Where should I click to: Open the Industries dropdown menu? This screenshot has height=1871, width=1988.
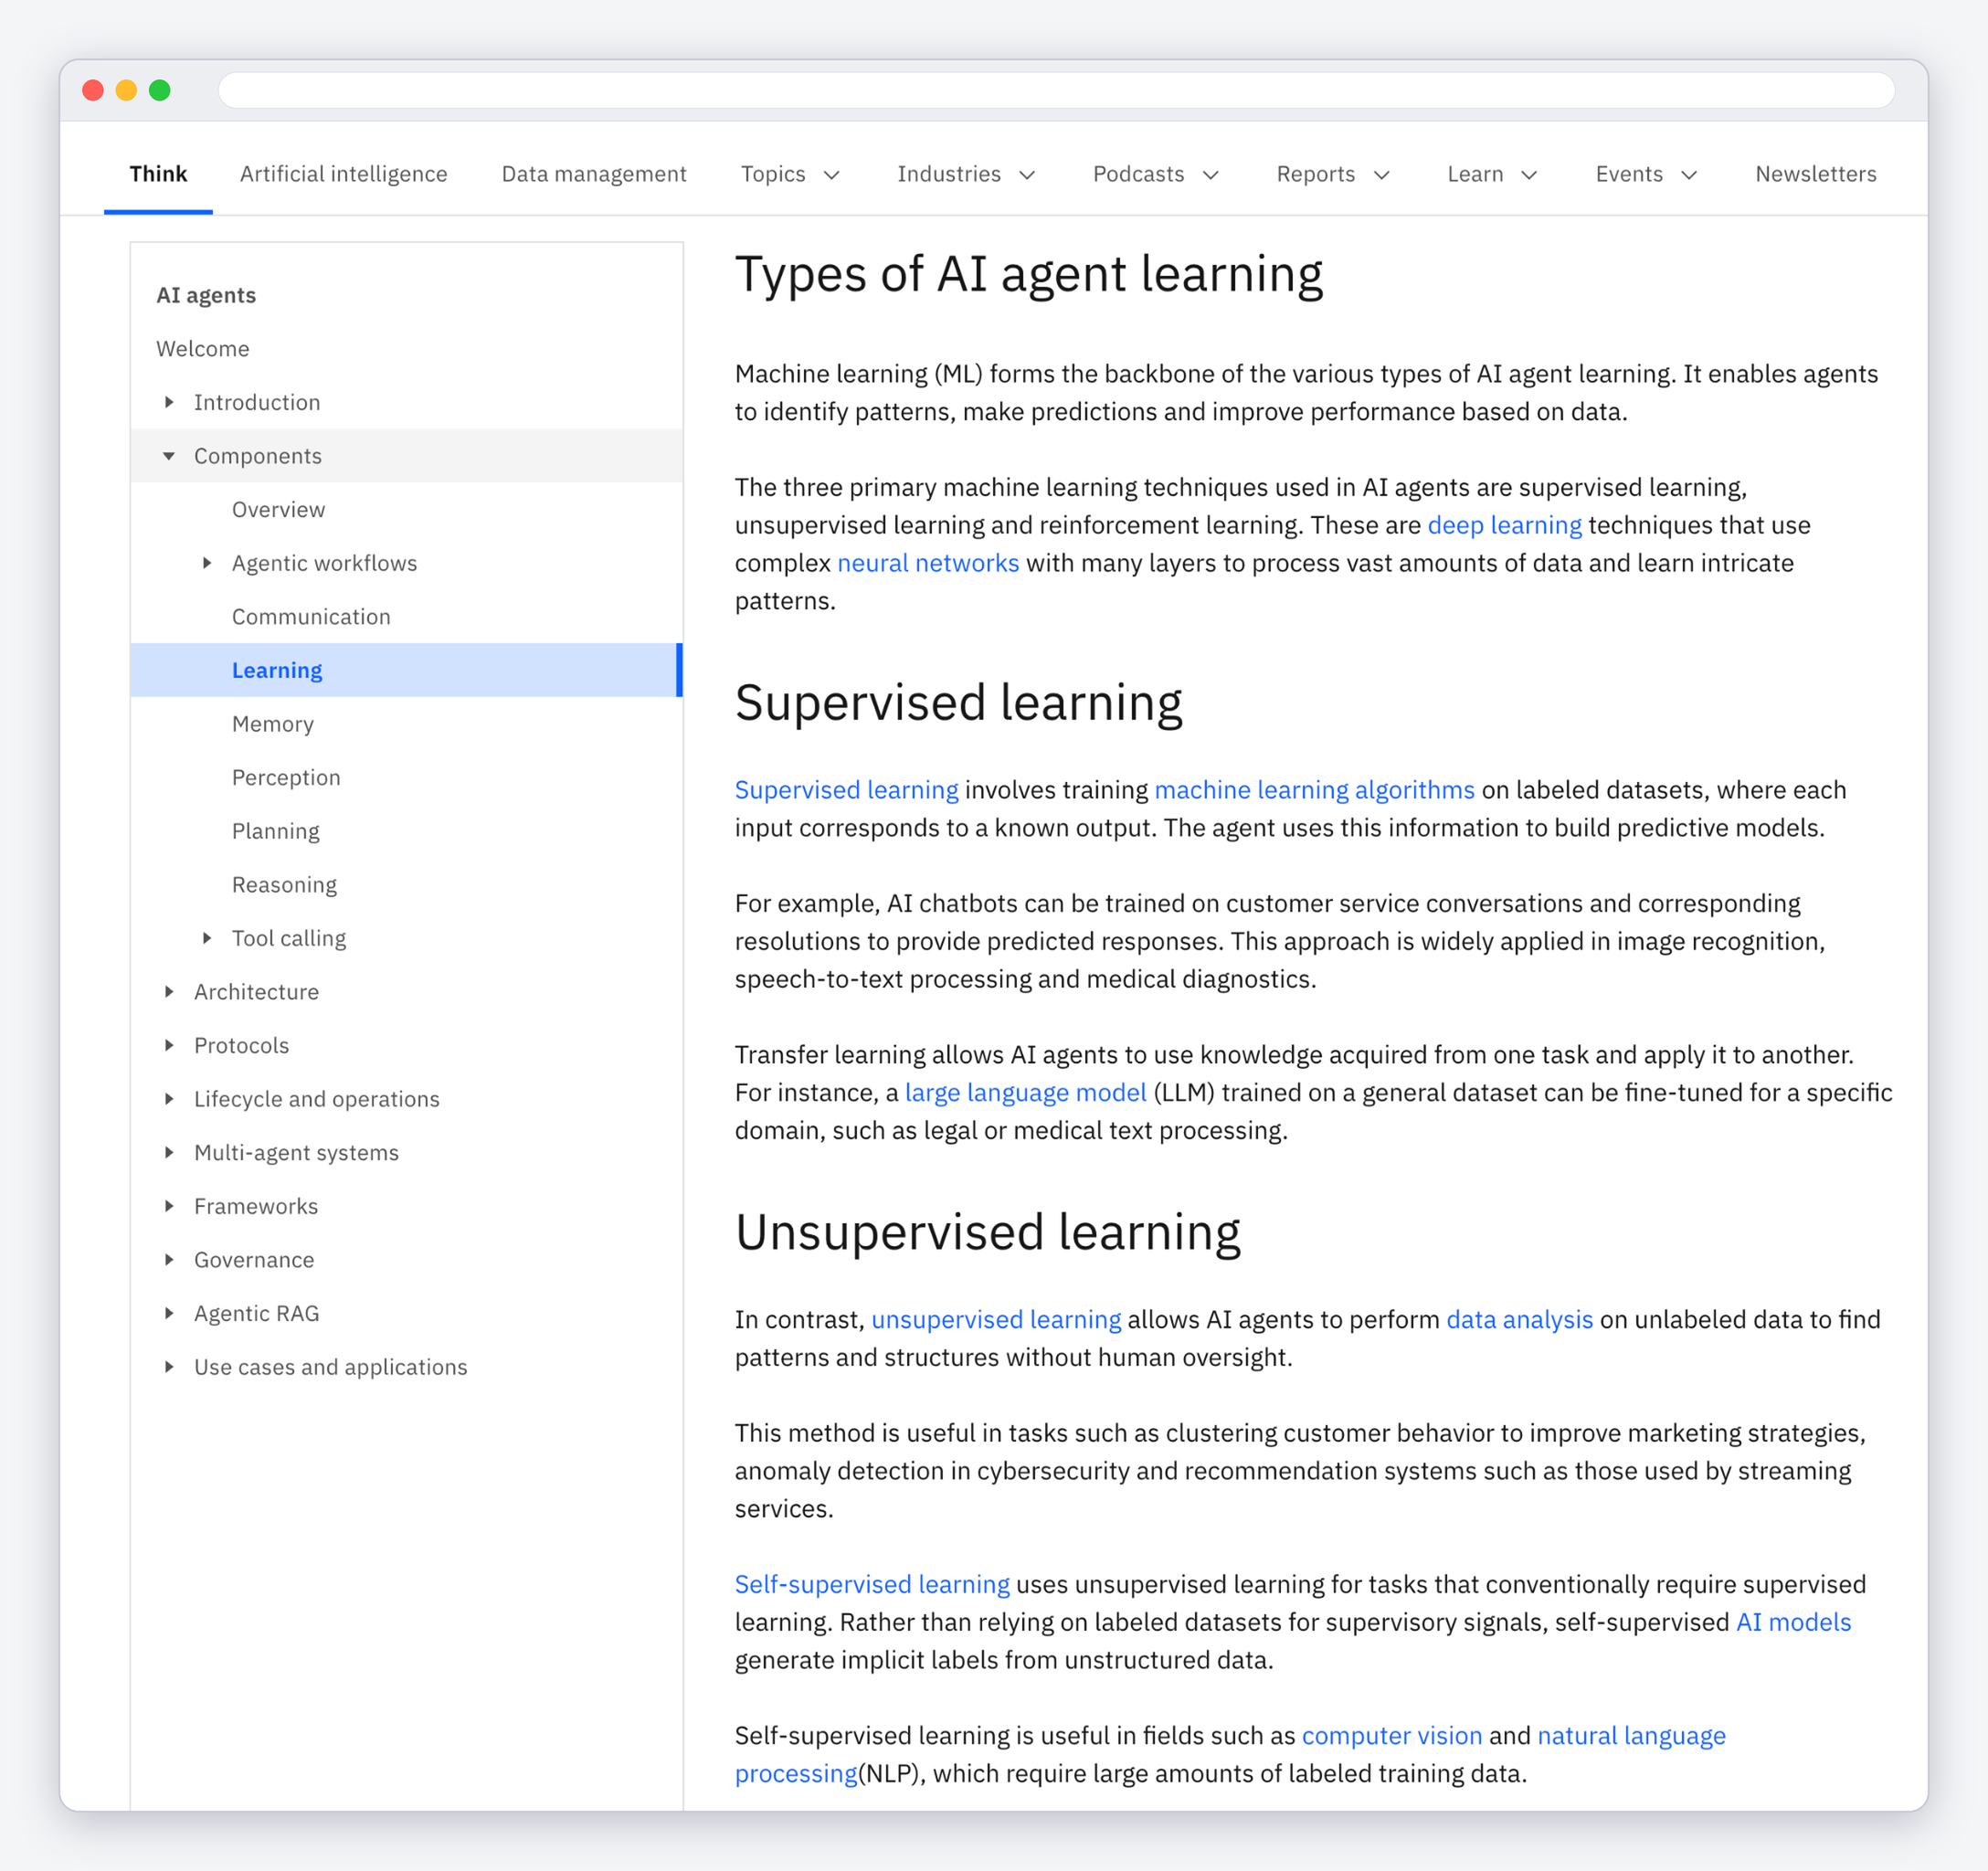pyautogui.click(x=966, y=174)
